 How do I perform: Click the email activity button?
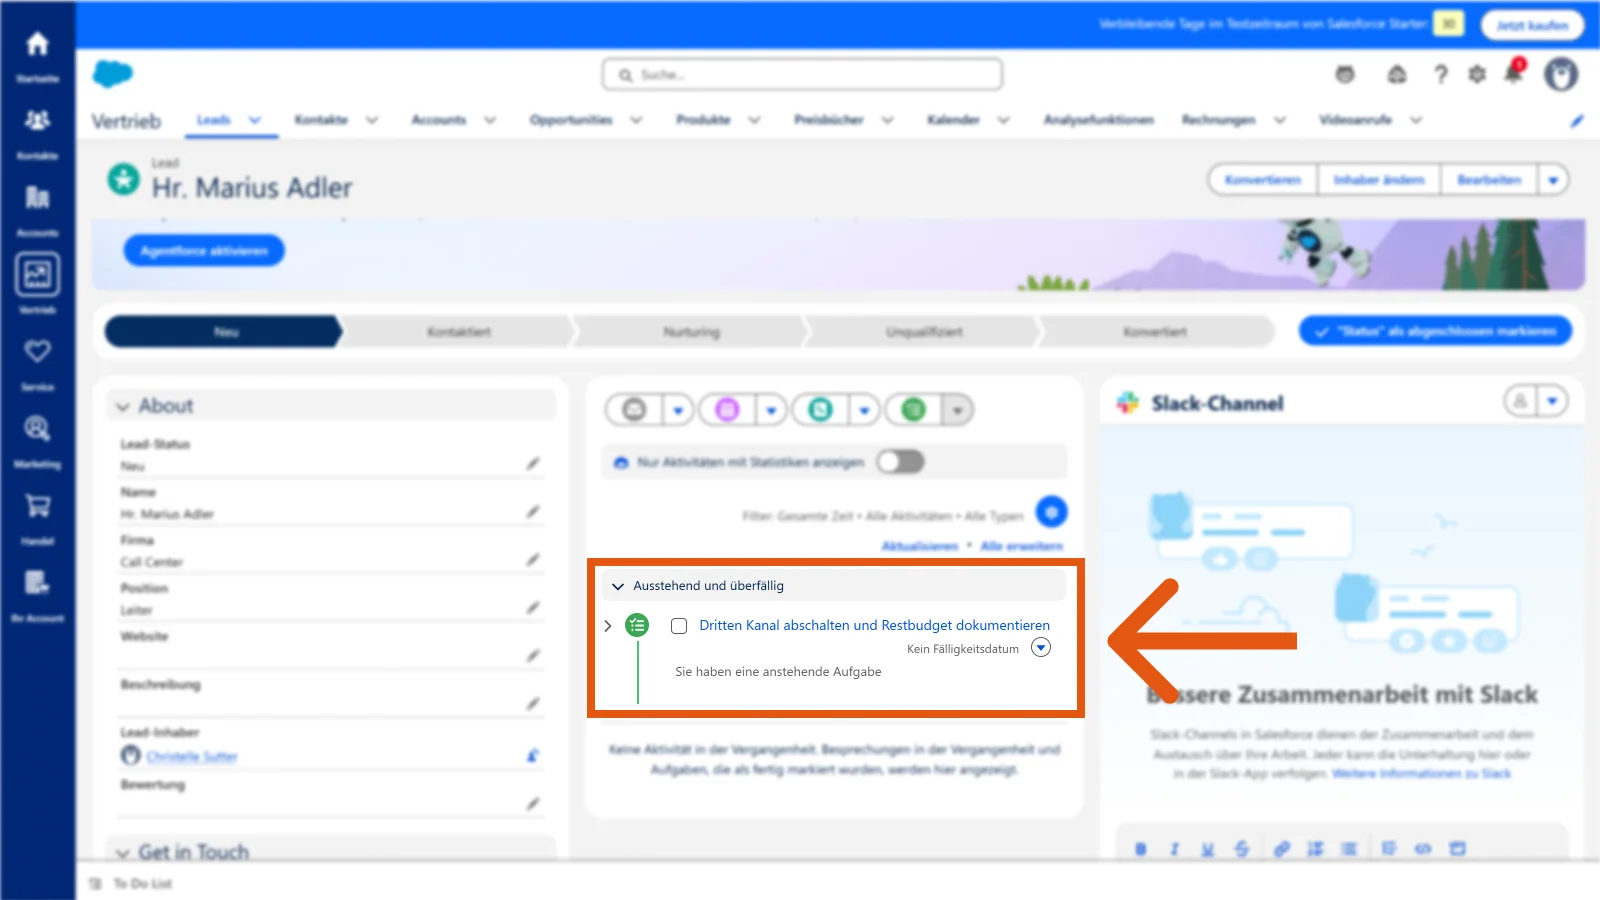point(634,410)
